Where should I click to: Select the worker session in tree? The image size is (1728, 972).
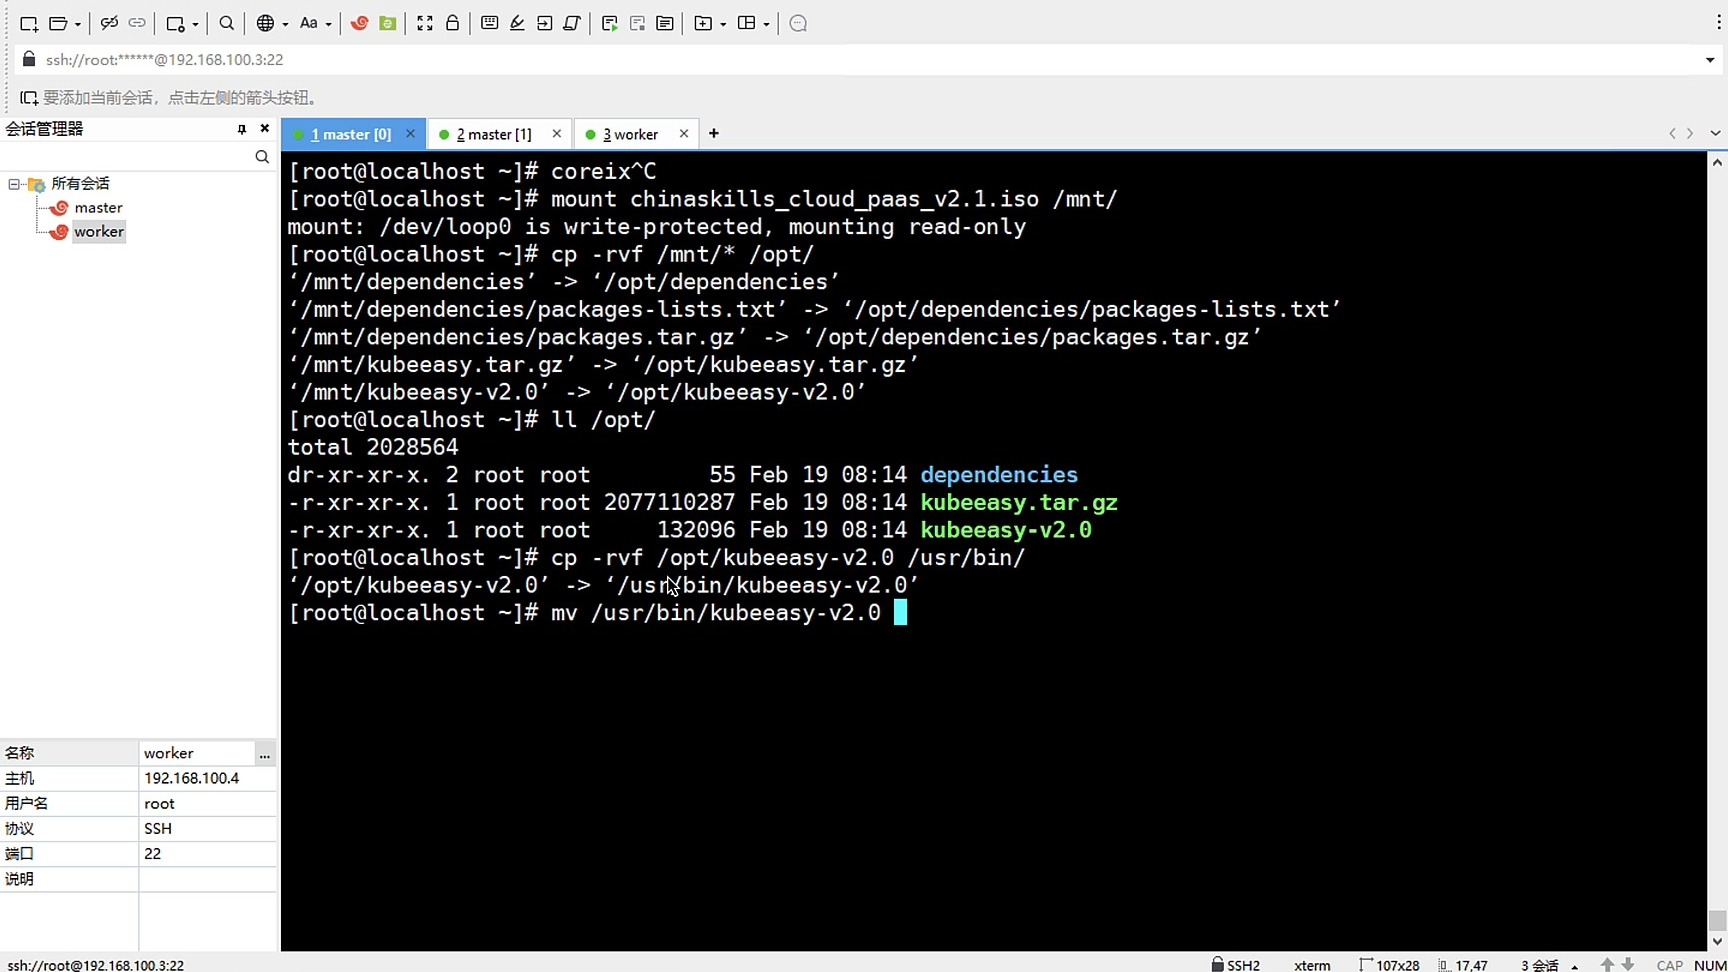(99, 232)
